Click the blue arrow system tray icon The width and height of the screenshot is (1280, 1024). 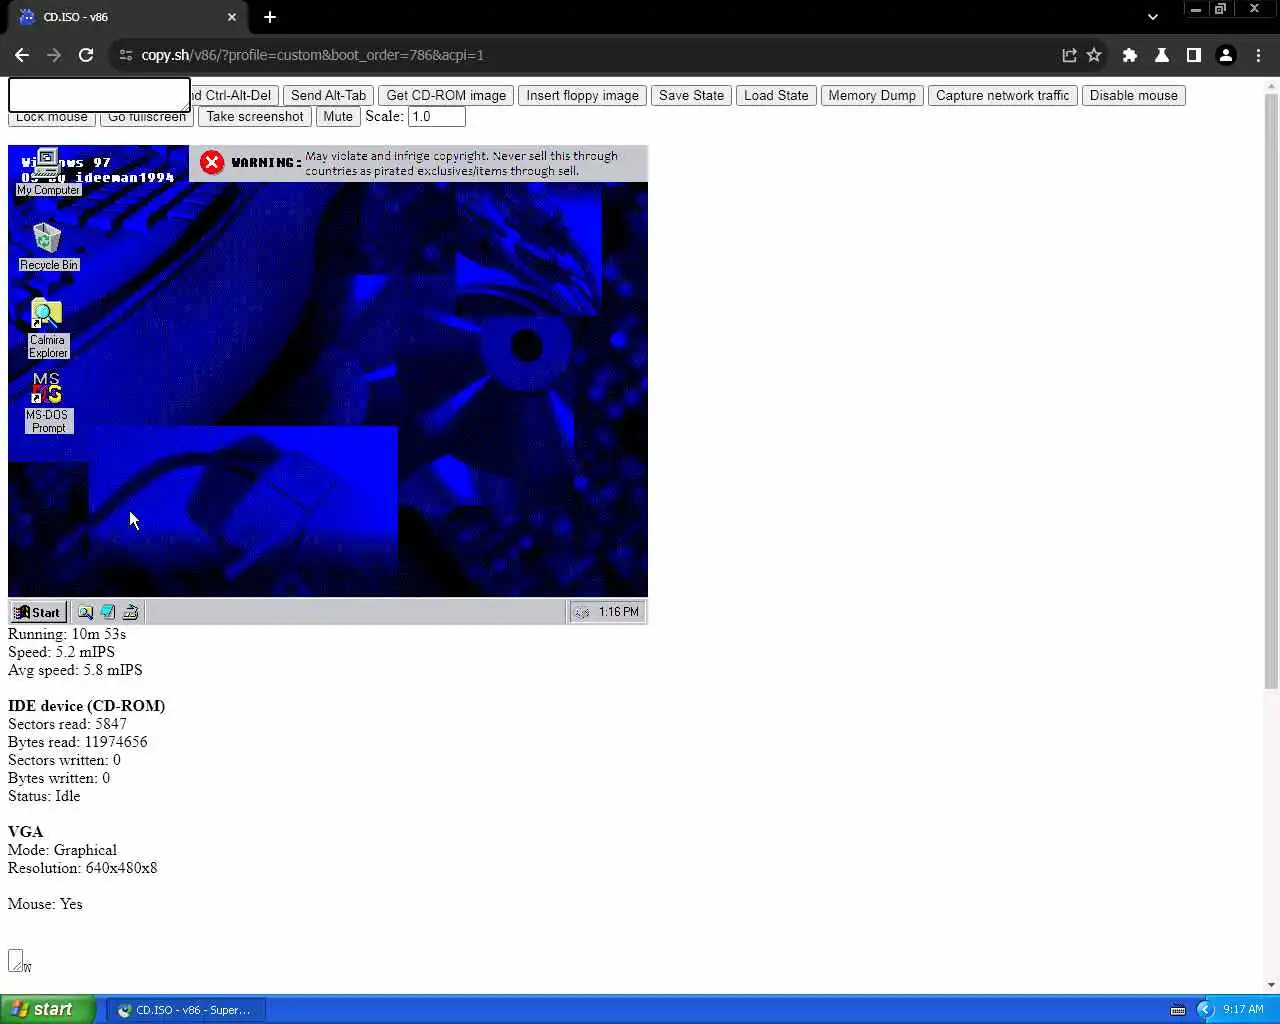click(x=1205, y=1010)
